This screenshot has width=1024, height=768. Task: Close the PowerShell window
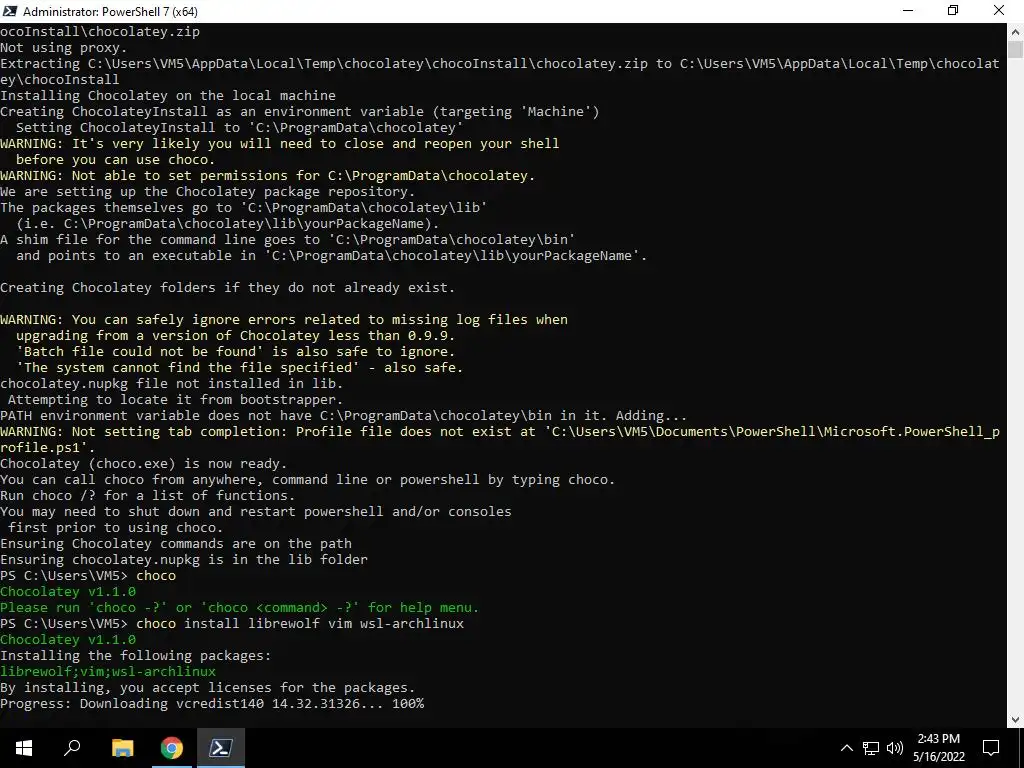click(999, 10)
